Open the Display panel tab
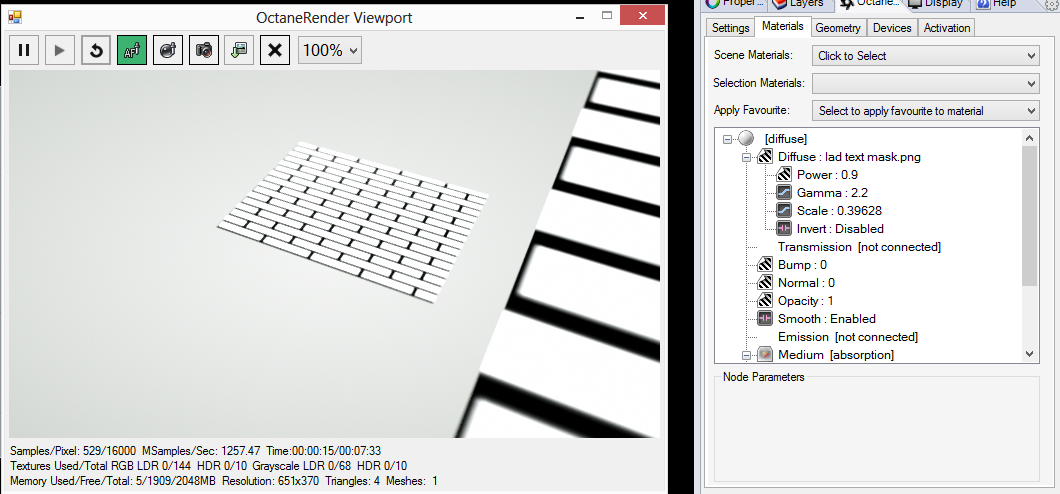Screen dimensions: 1060x494 (x=937, y=4)
